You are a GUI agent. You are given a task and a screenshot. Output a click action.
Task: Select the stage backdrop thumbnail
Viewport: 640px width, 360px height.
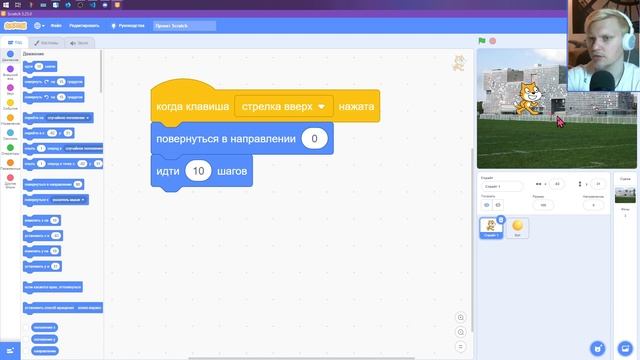tap(625, 195)
